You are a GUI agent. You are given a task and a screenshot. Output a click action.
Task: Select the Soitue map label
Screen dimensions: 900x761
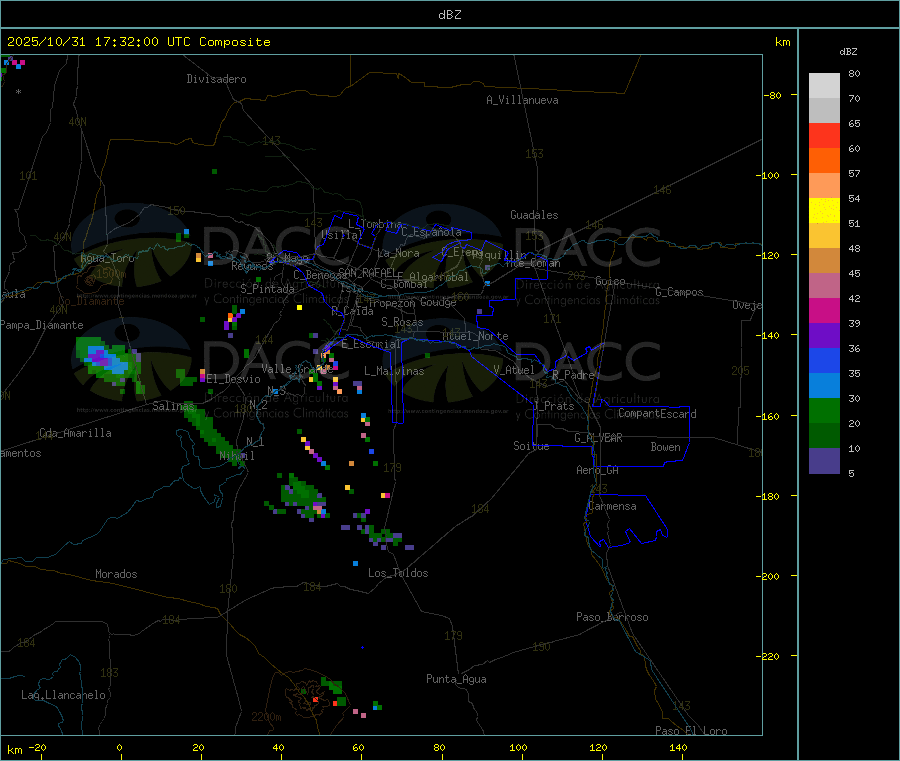531,446
